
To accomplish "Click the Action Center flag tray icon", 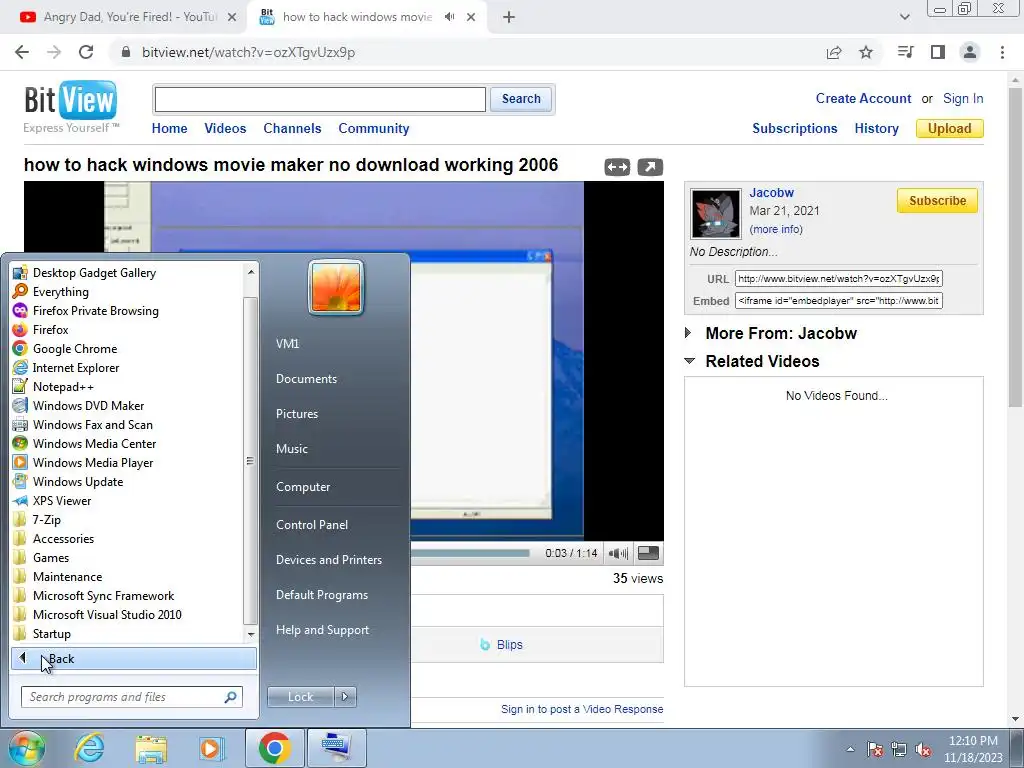I will (875, 749).
